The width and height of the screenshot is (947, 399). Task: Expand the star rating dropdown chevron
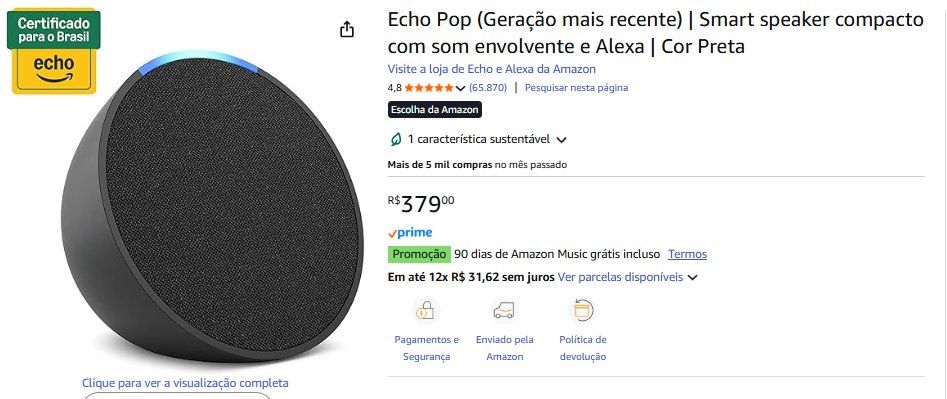pos(460,89)
